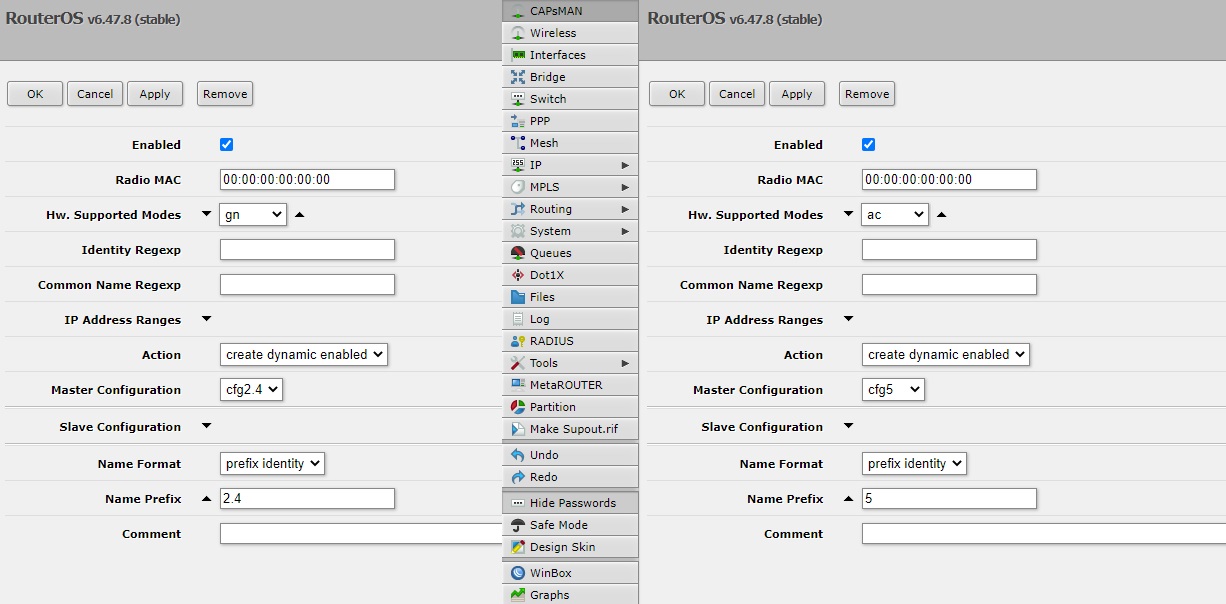The width and height of the screenshot is (1226, 604).
Task: Click Remove button in right form
Action: (867, 94)
